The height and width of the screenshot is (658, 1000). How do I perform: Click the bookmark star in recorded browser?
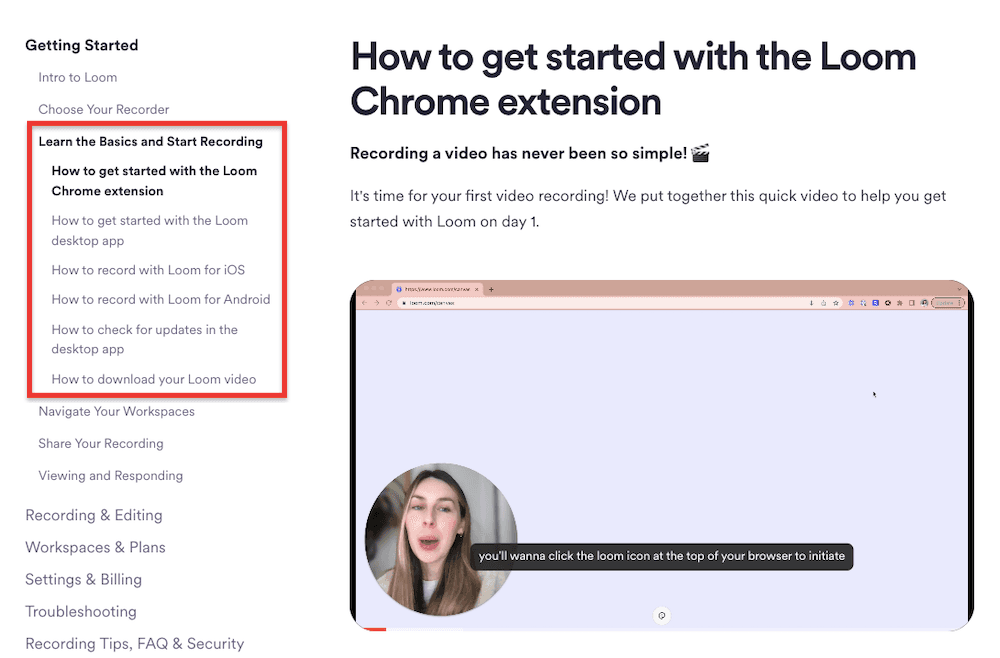point(835,302)
